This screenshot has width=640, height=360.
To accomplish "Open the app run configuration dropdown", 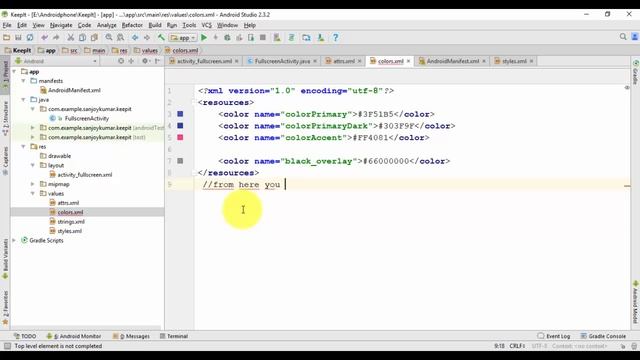I will tap(183, 38).
